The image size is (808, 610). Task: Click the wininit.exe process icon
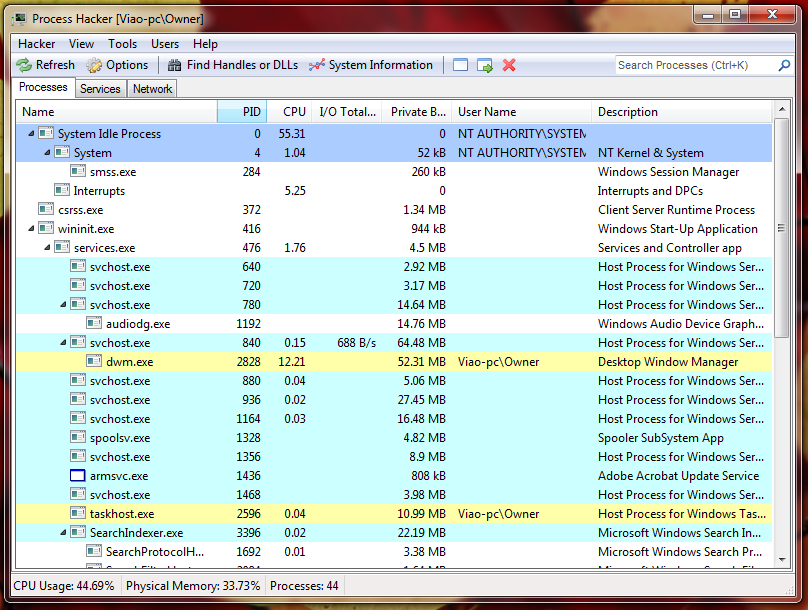click(x=46, y=228)
